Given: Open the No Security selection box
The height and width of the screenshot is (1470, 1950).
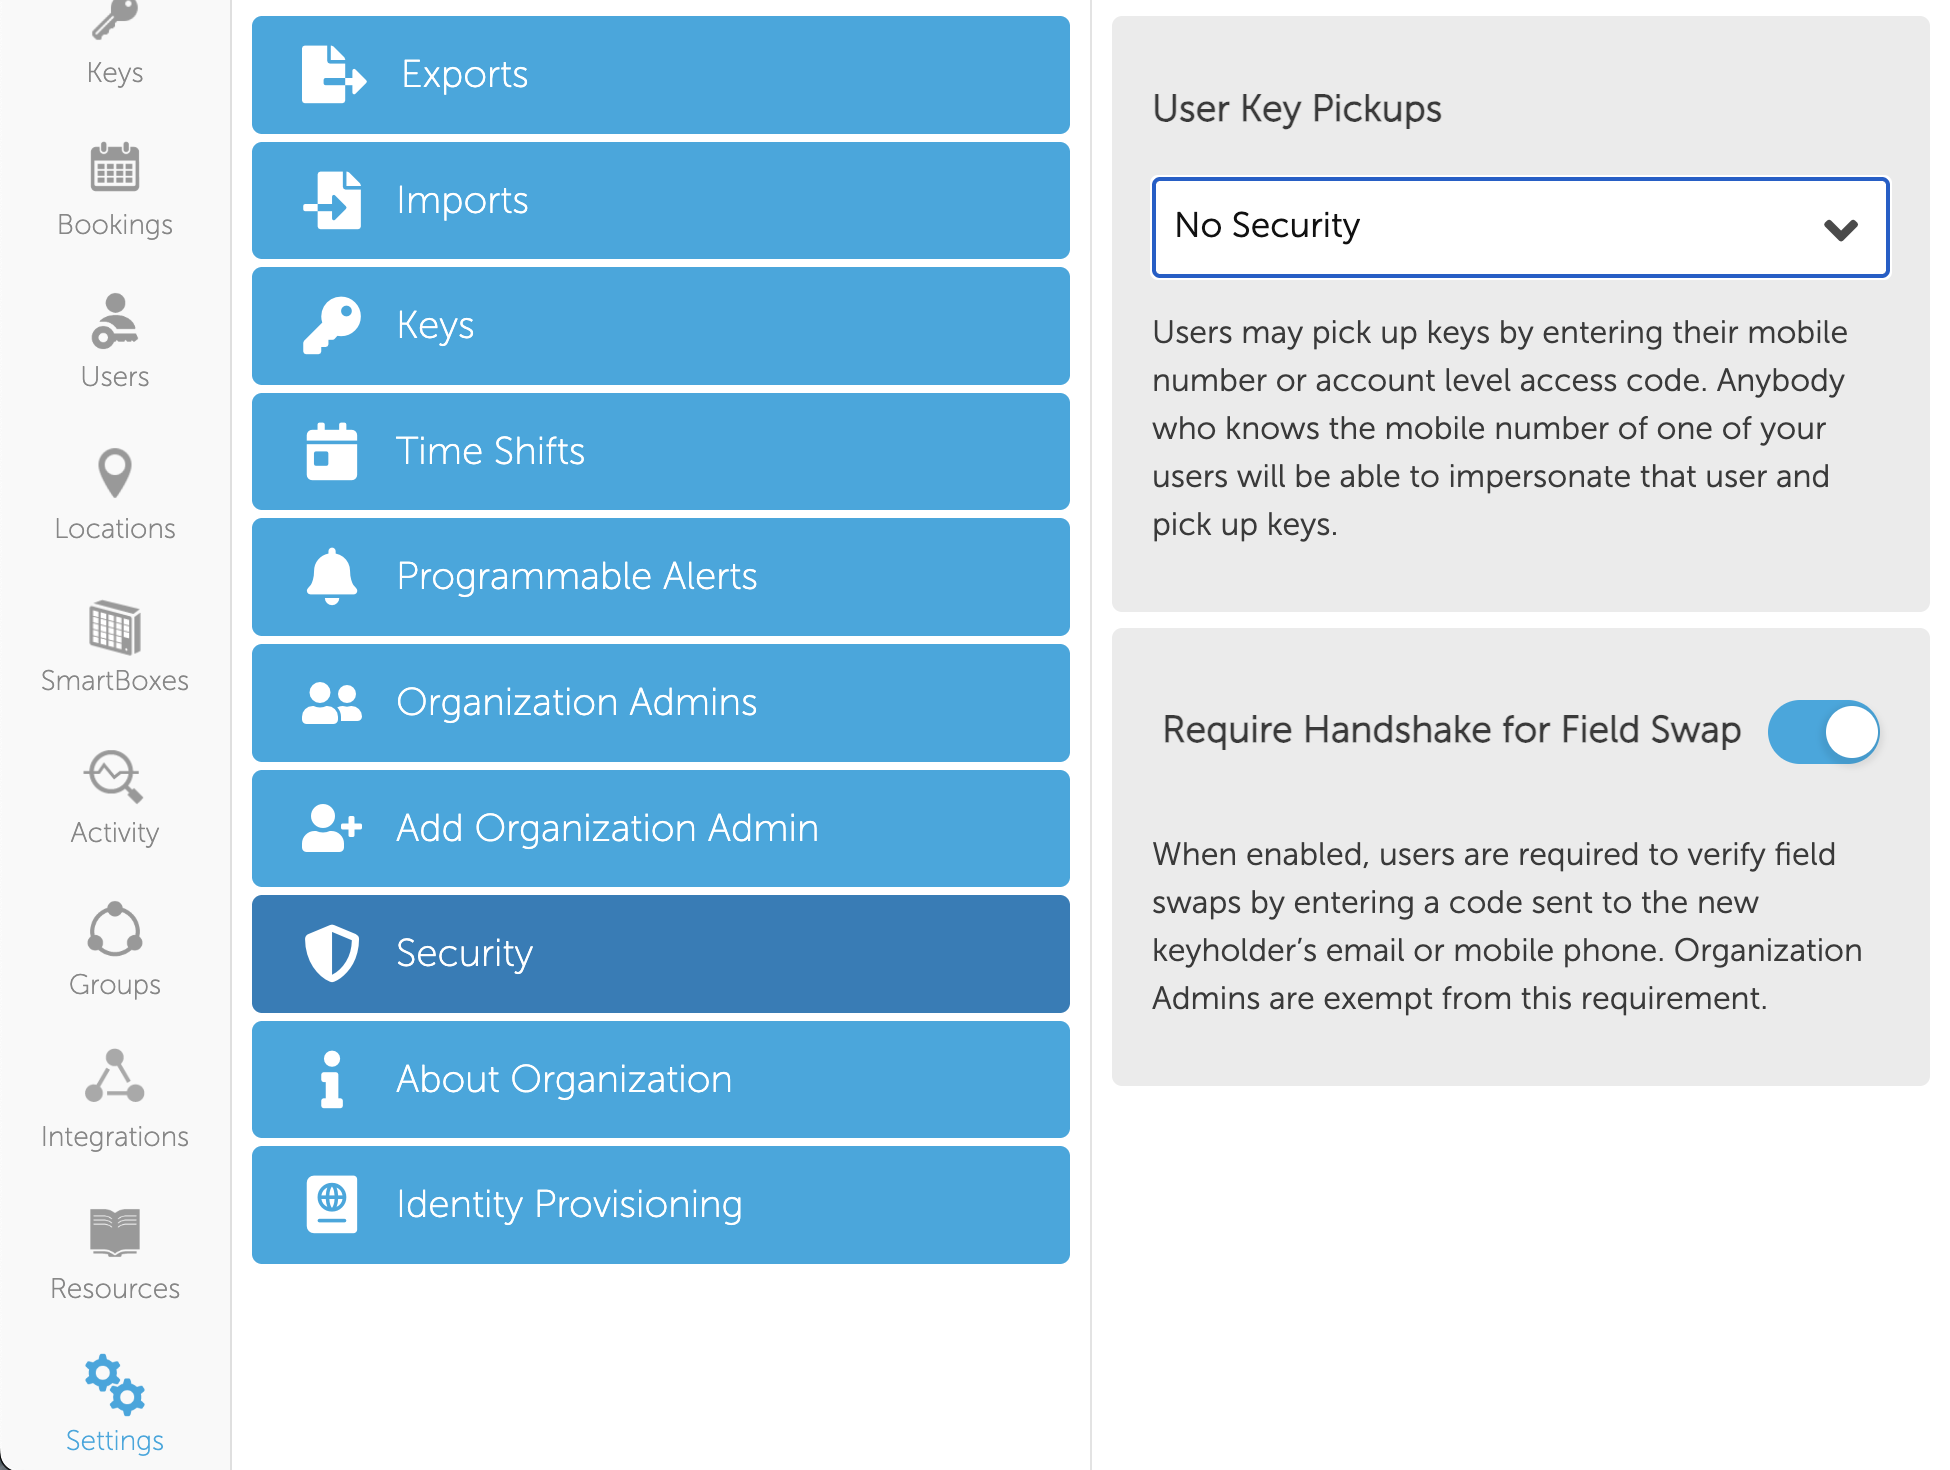Looking at the screenshot, I should [1520, 227].
